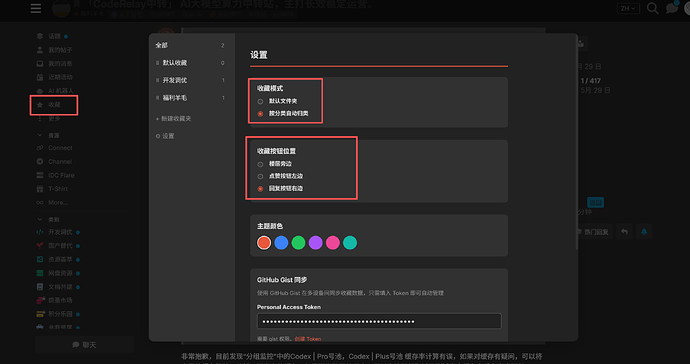Viewport: 690px width, 364px height.
Task: Click the 我的消息 inbox icon in sidebar
Action: [40, 63]
